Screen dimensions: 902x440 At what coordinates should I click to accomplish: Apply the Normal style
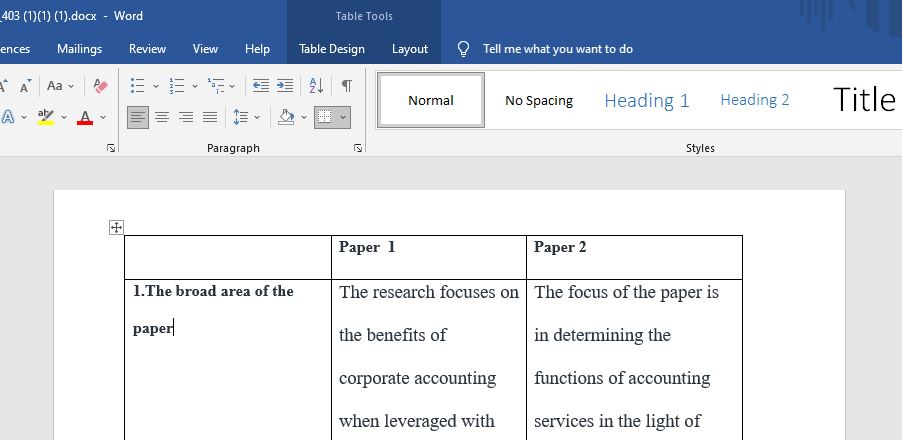pos(431,100)
